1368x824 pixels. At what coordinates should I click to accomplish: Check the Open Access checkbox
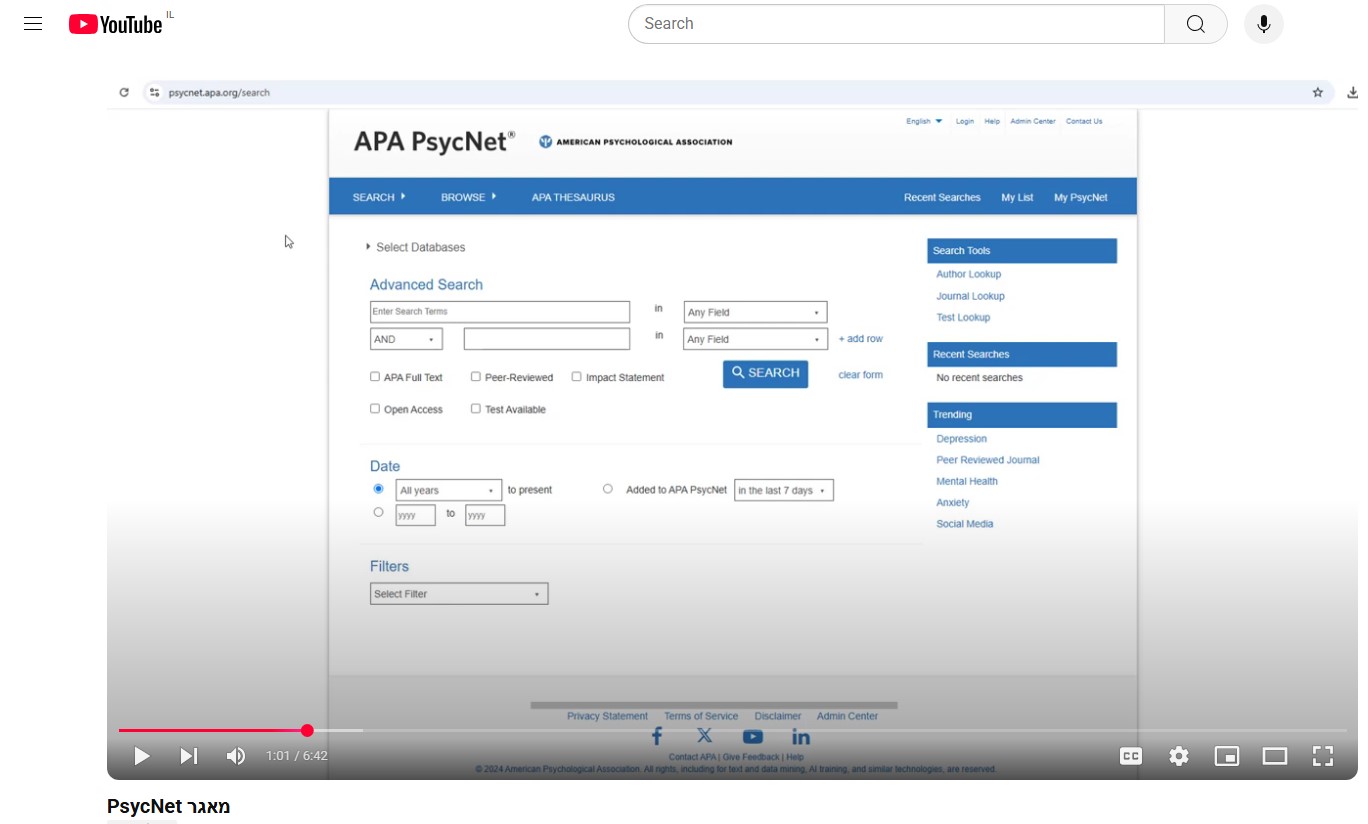click(x=375, y=409)
